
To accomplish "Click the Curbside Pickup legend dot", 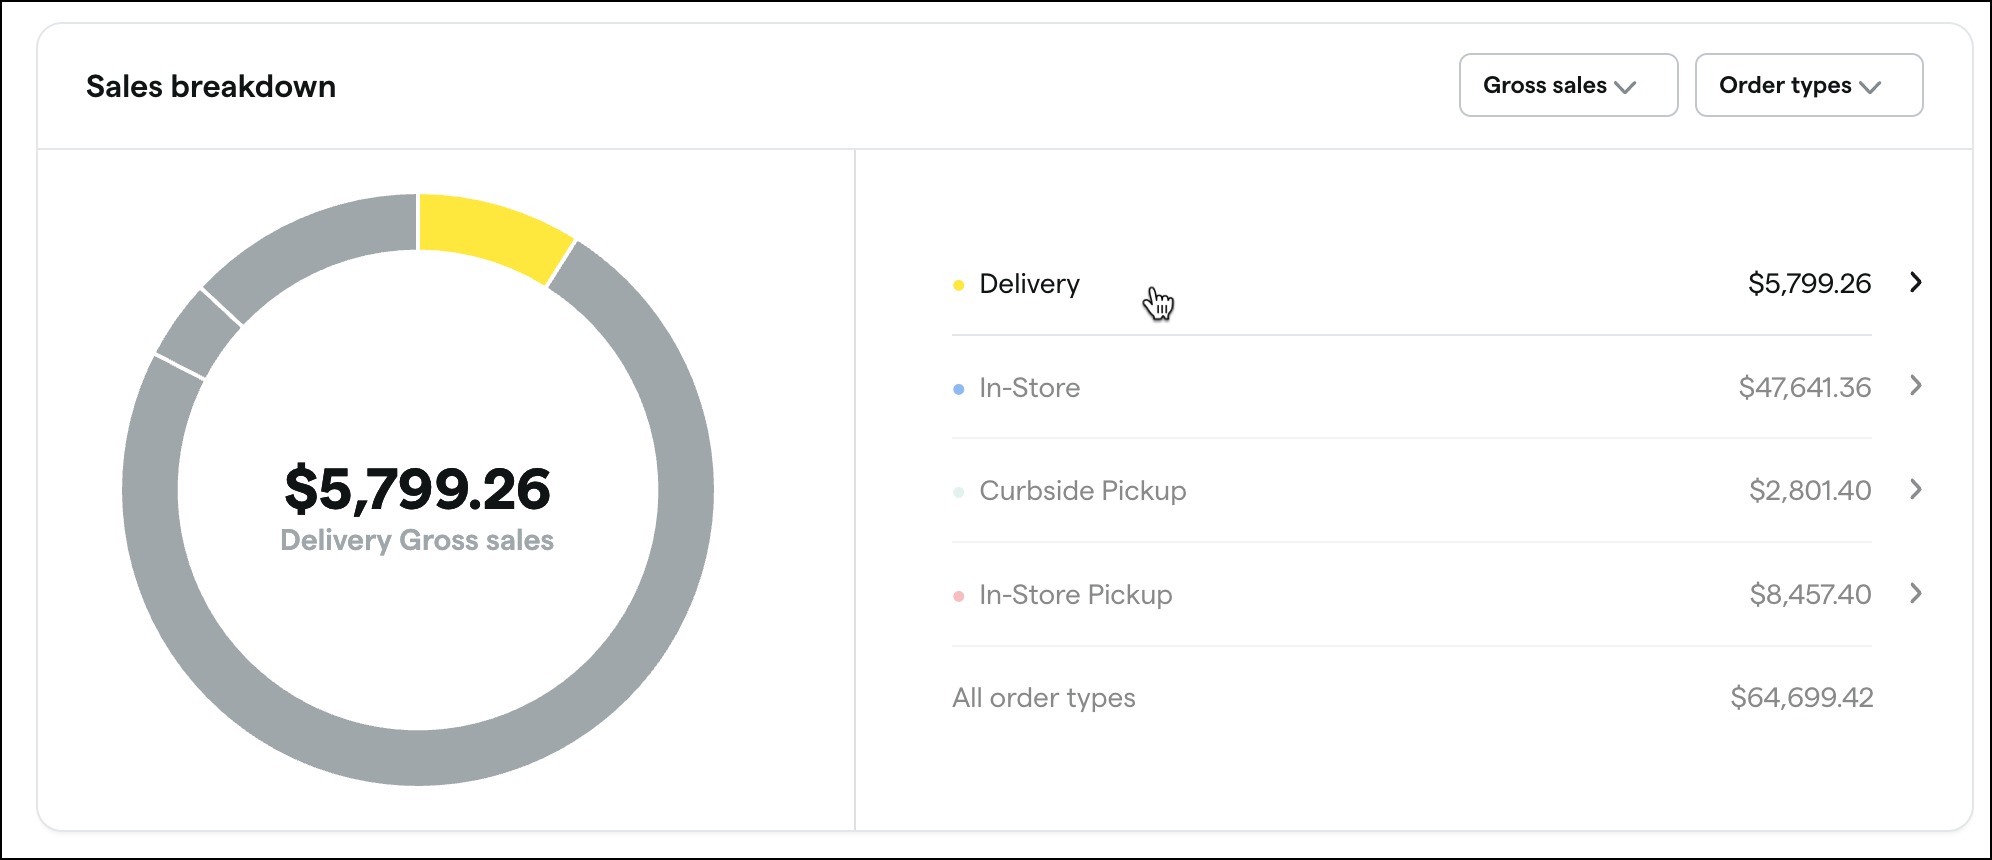I will coord(957,491).
